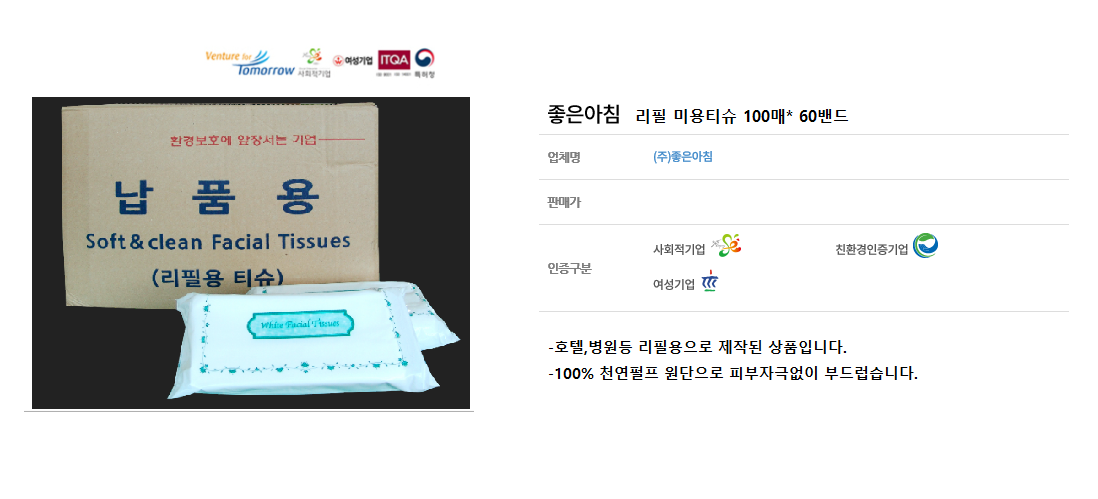Viewport: 1098px width, 499px height.
Task: Click the 사회적기업 logo in top banner
Action: 314,62
